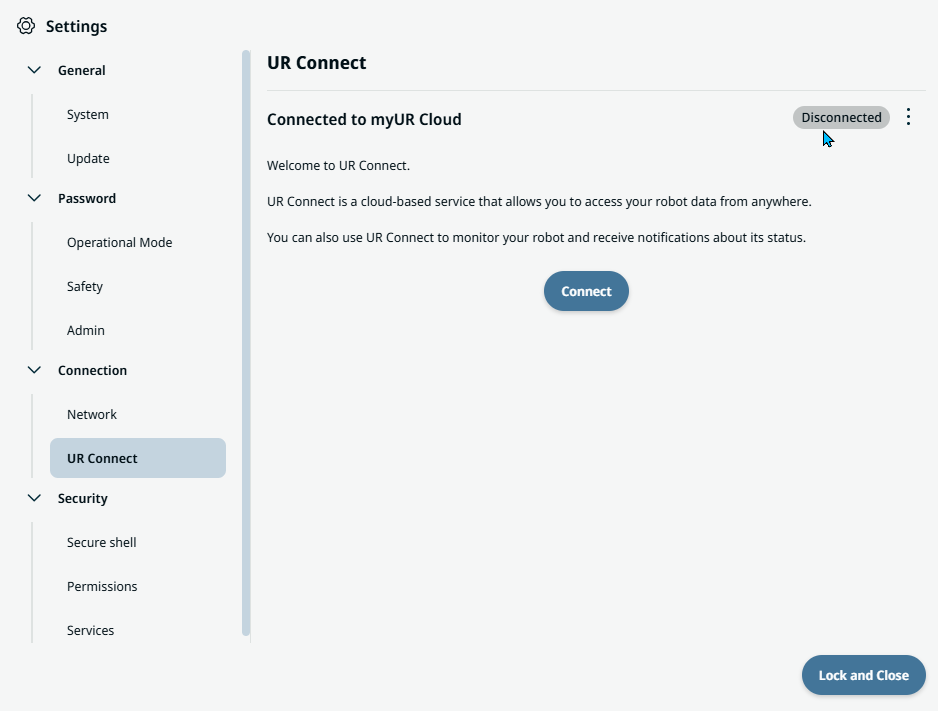938x711 pixels.
Task: Select Operational Mode in sidebar
Action: (119, 242)
